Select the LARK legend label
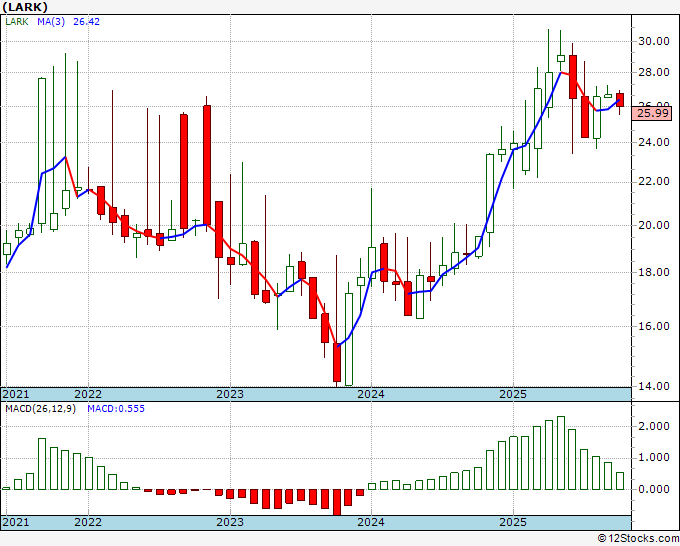680x546 pixels. point(17,22)
